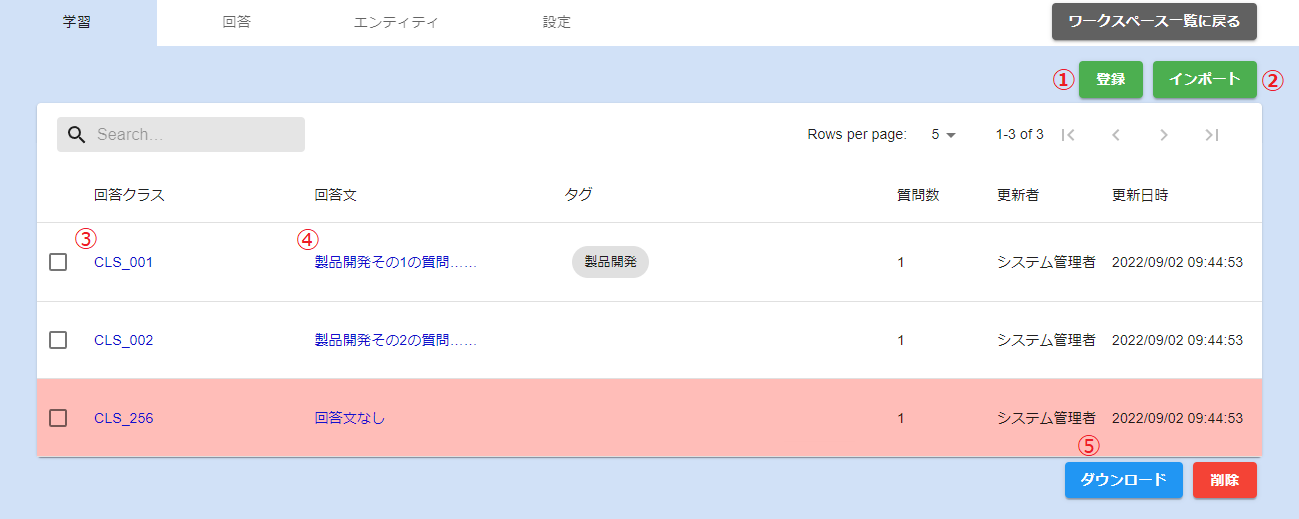Open the CLS_001 class link

click(123, 262)
